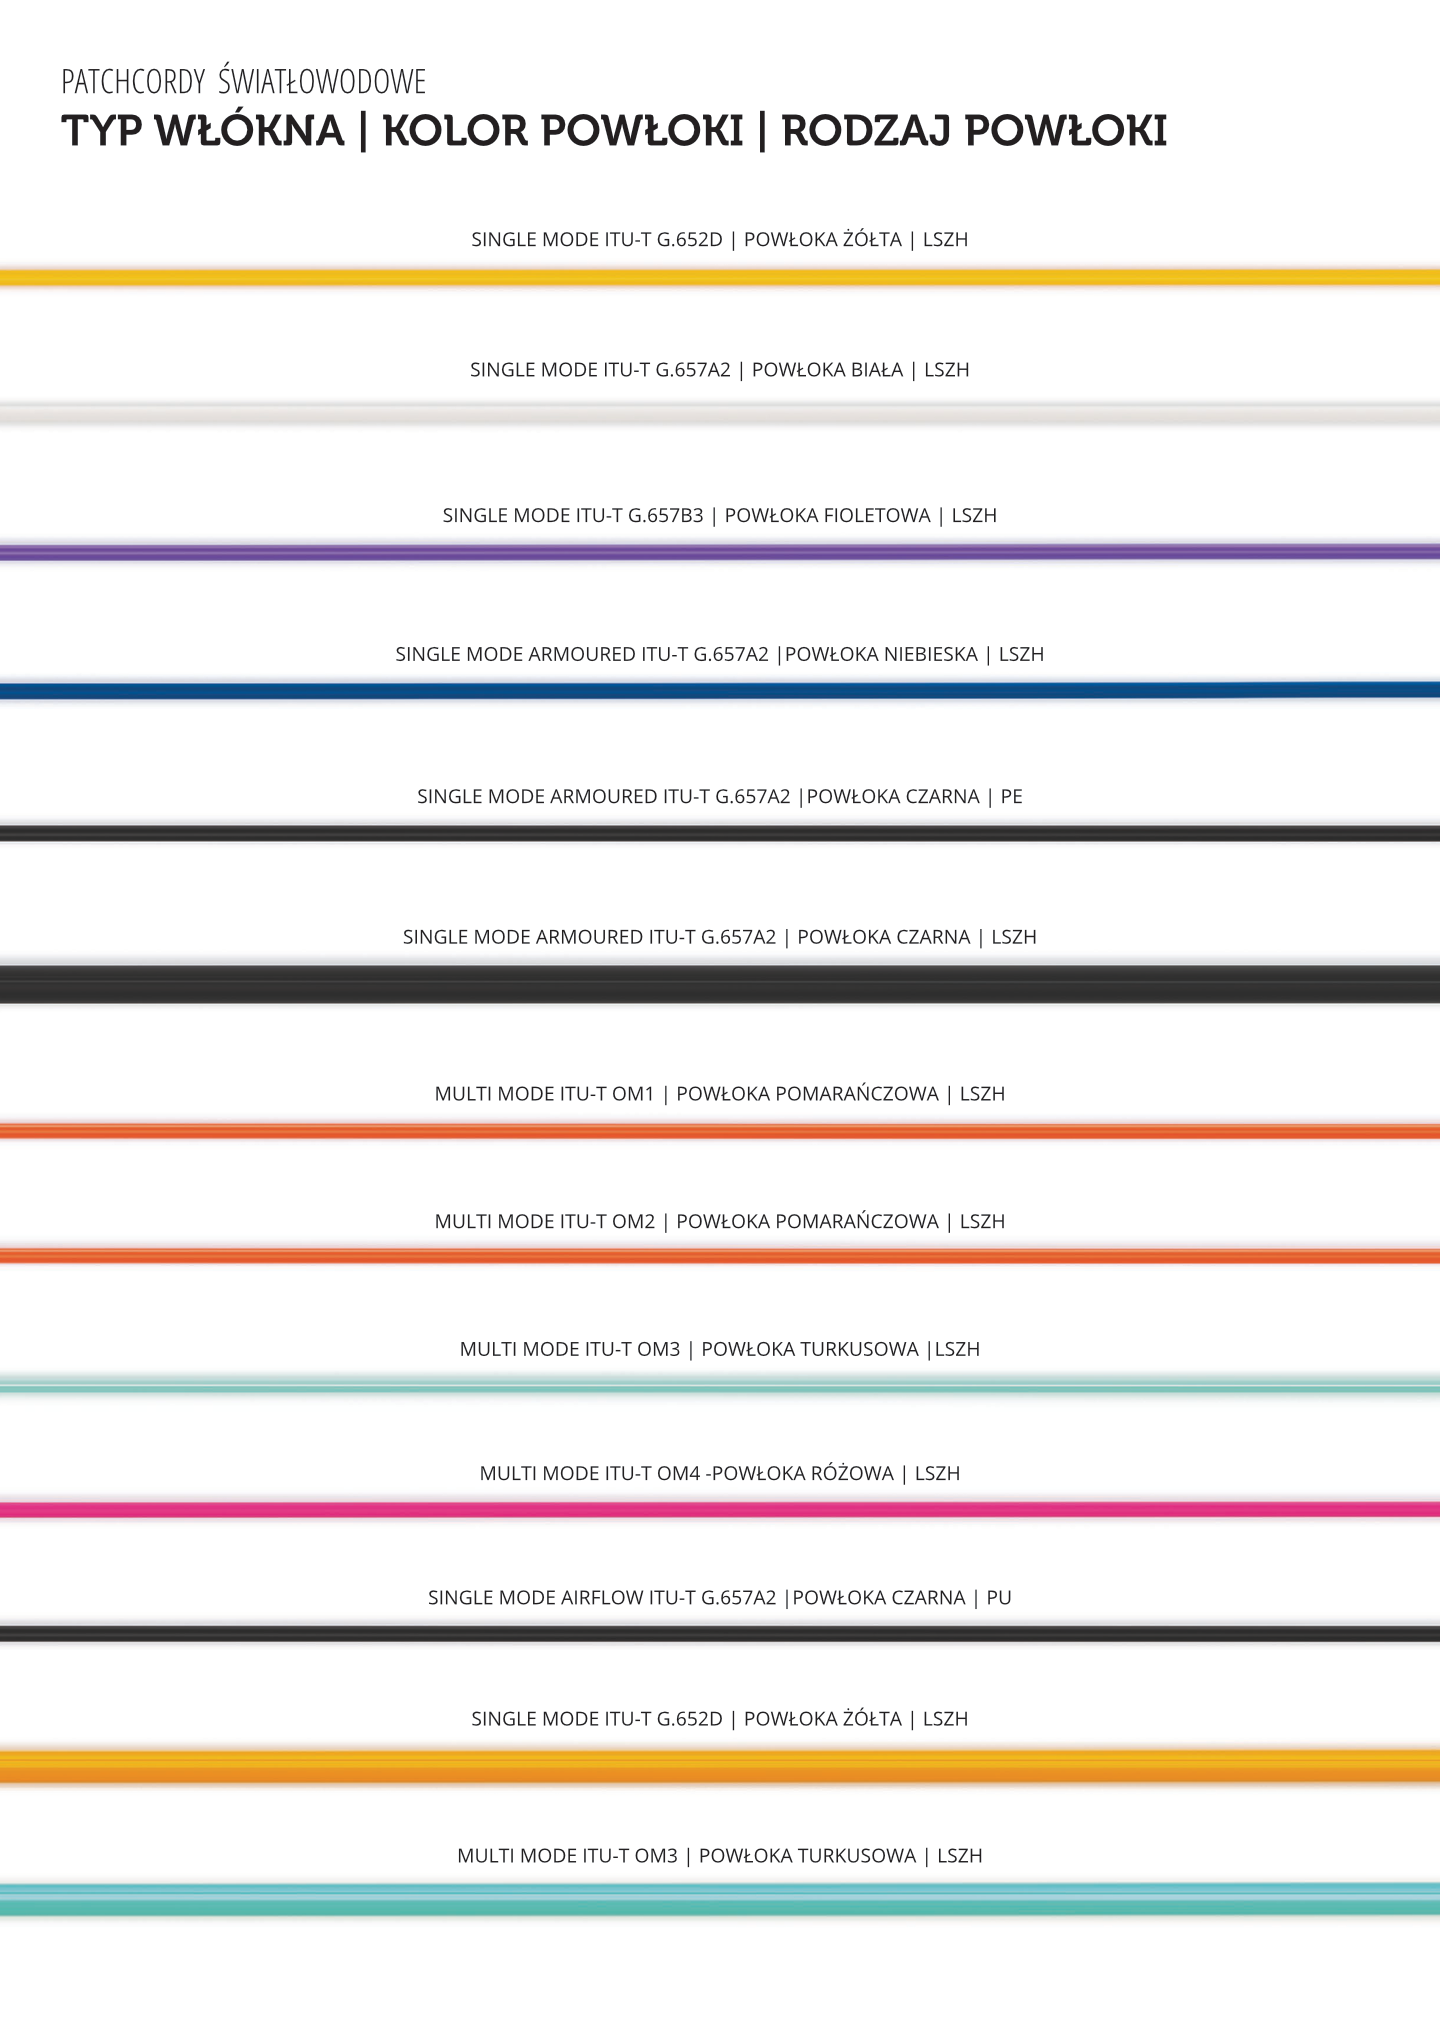Click the thin pale turquoise OM3 cable
This screenshot has width=1440, height=2036.
coord(720,1386)
